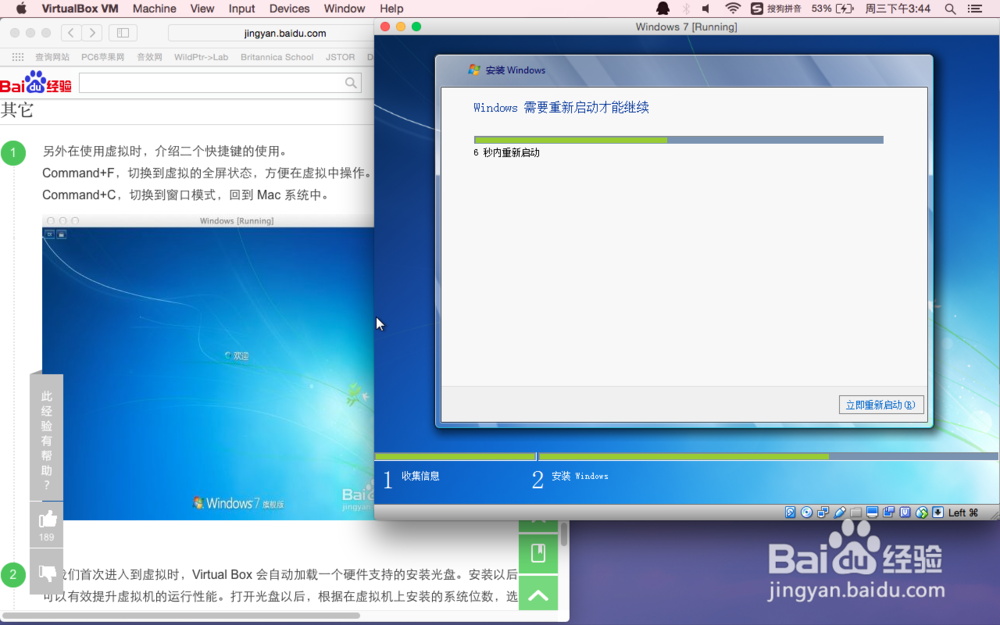The image size is (1000, 625).
Task: Open the View menu
Action: [202, 8]
